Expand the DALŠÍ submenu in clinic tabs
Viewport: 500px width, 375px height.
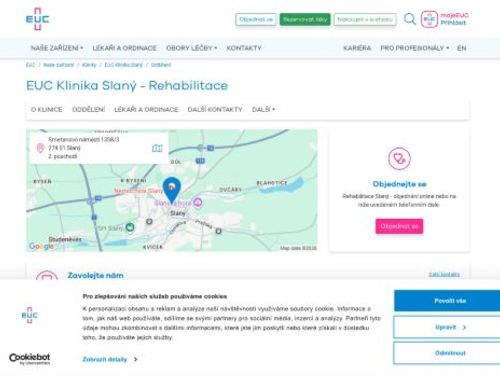pyautogui.click(x=263, y=109)
